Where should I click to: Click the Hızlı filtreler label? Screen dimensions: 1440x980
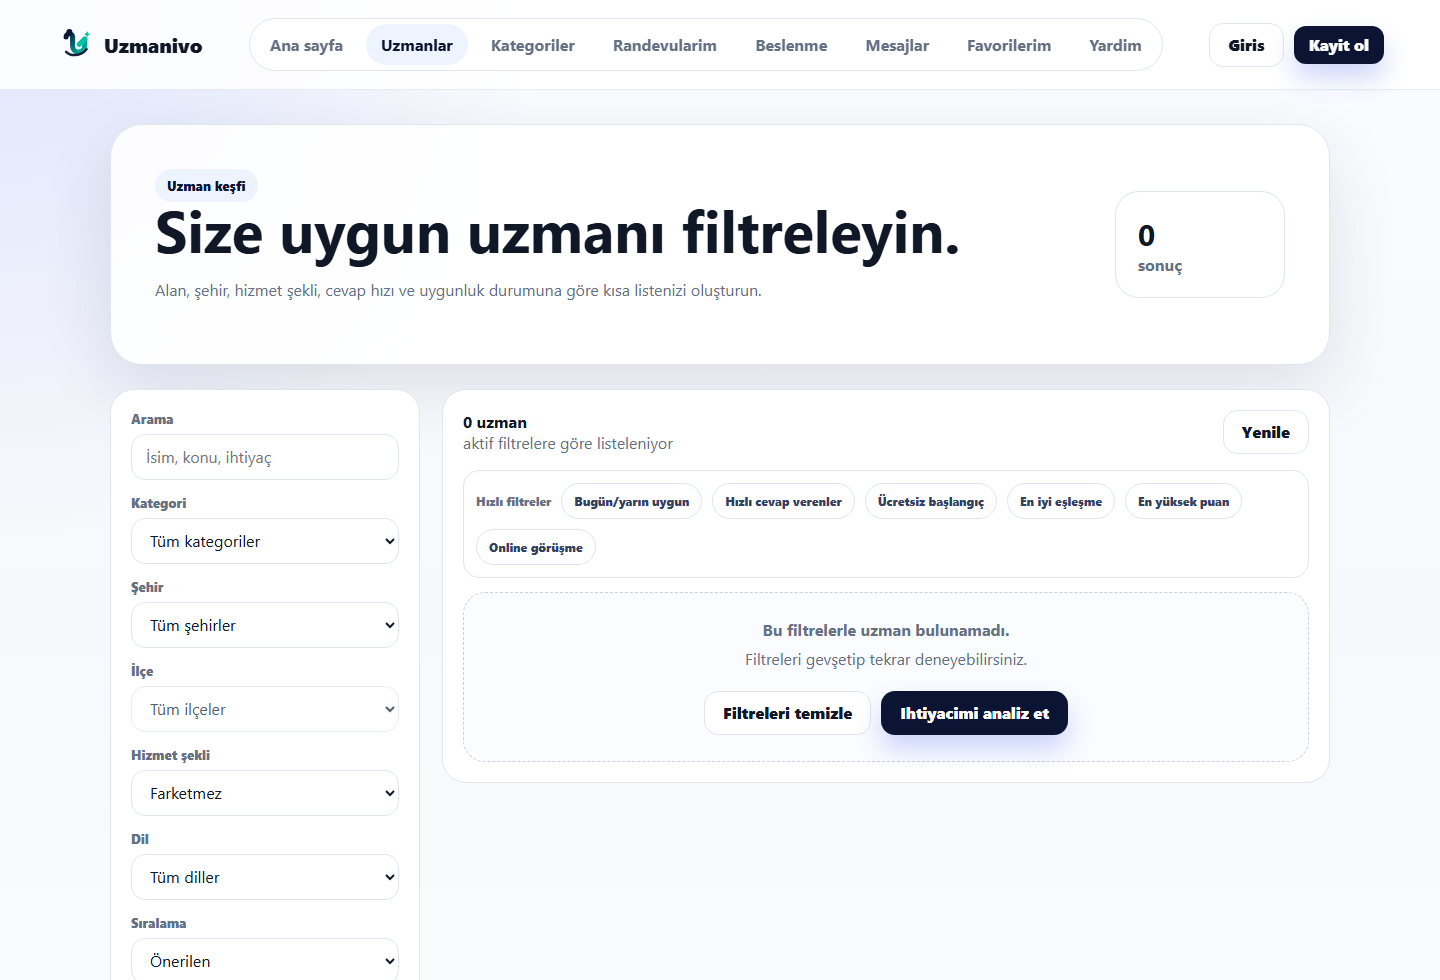pos(513,502)
